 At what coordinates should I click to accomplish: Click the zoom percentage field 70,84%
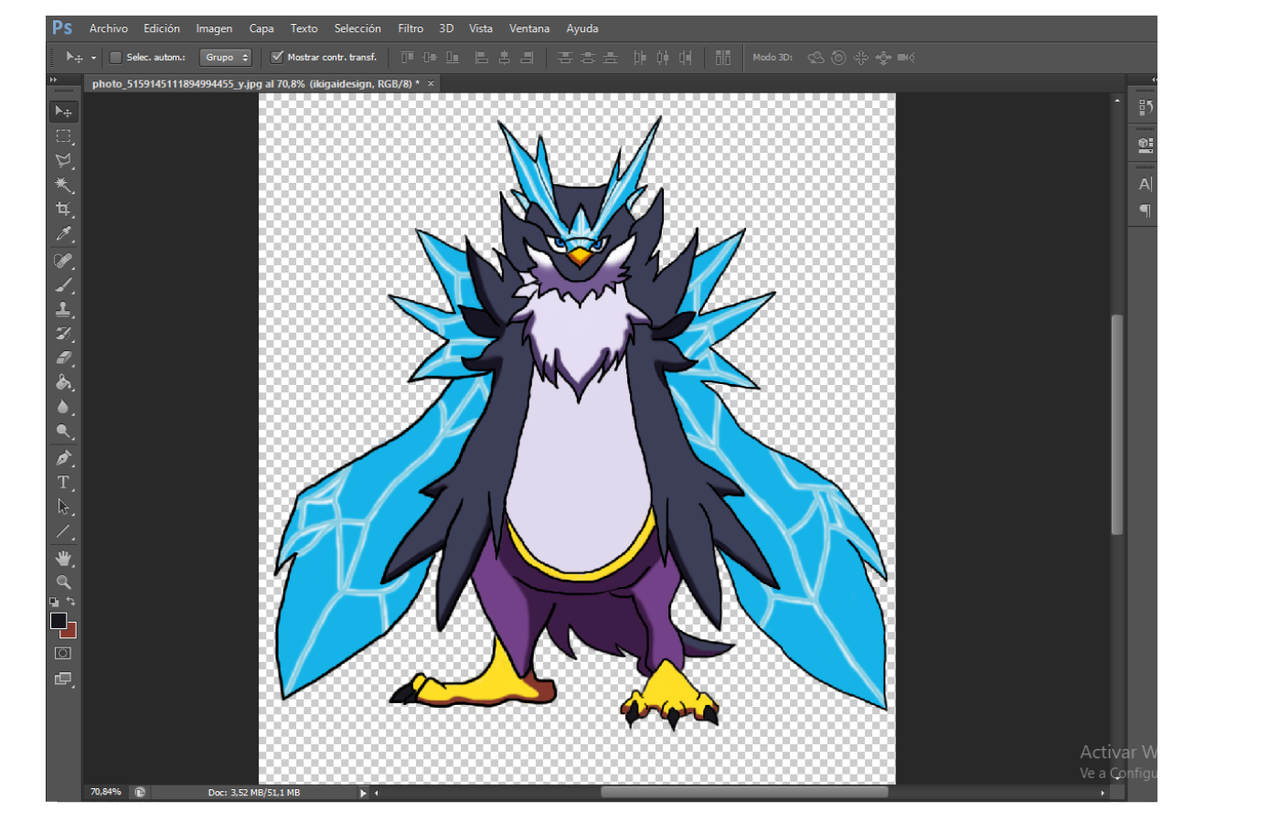click(x=106, y=792)
